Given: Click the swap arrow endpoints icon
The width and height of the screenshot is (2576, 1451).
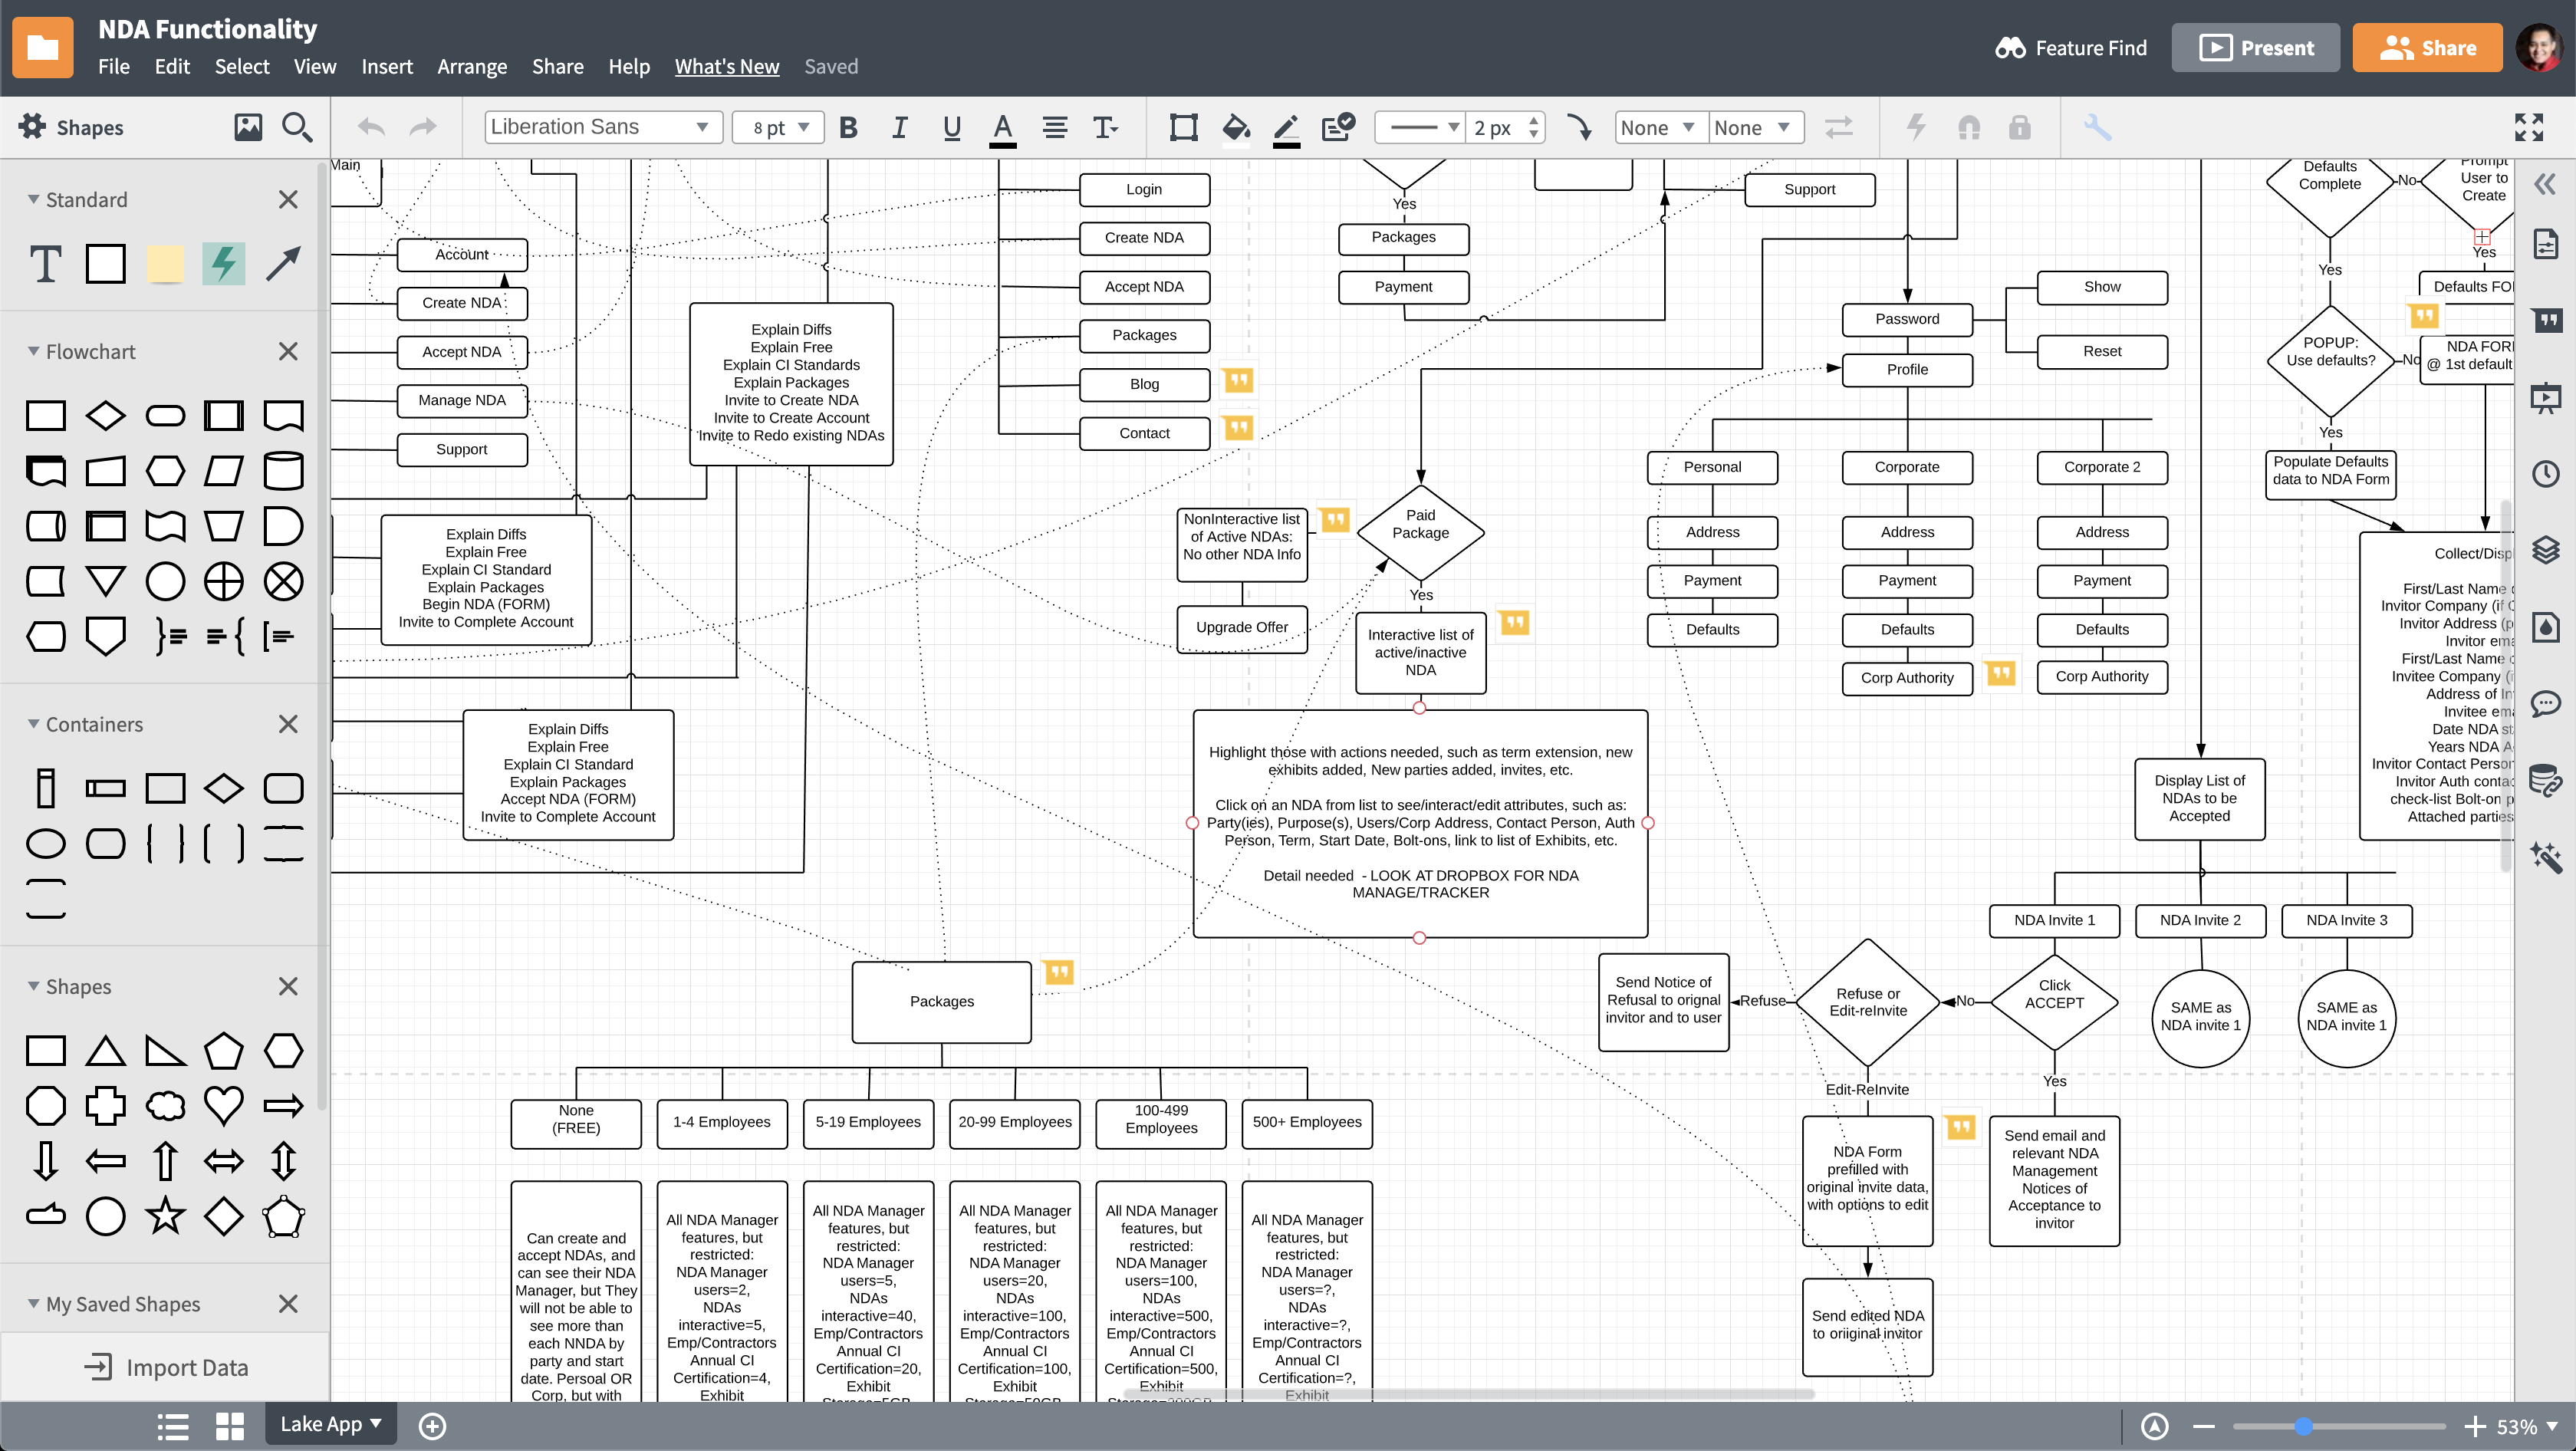Looking at the screenshot, I should click(x=1838, y=127).
